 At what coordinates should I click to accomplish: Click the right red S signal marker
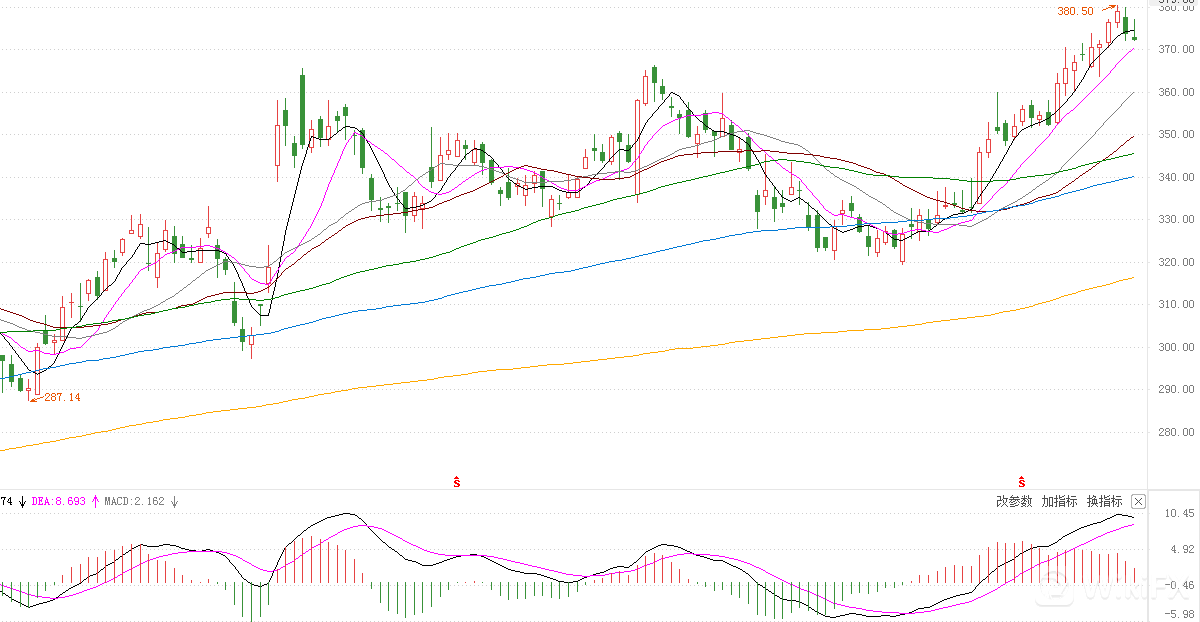[1022, 482]
